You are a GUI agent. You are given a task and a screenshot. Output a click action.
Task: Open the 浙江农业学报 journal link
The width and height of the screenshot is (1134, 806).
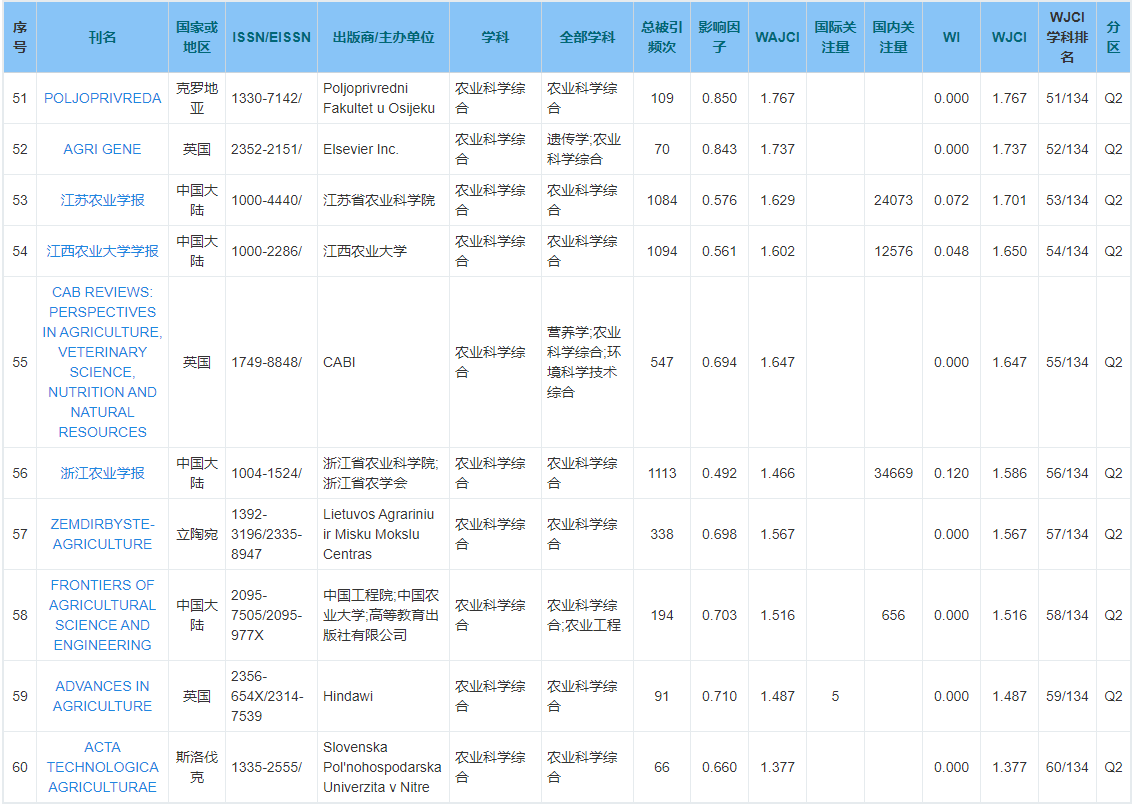click(103, 473)
